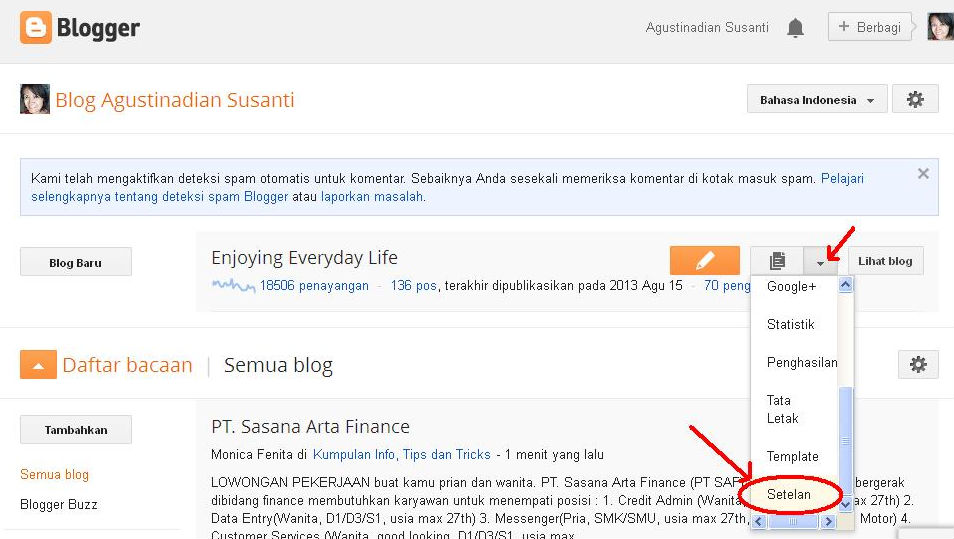Open Bahasa Indonesia language dropdown
Screen dimensions: 954x539
point(816,100)
